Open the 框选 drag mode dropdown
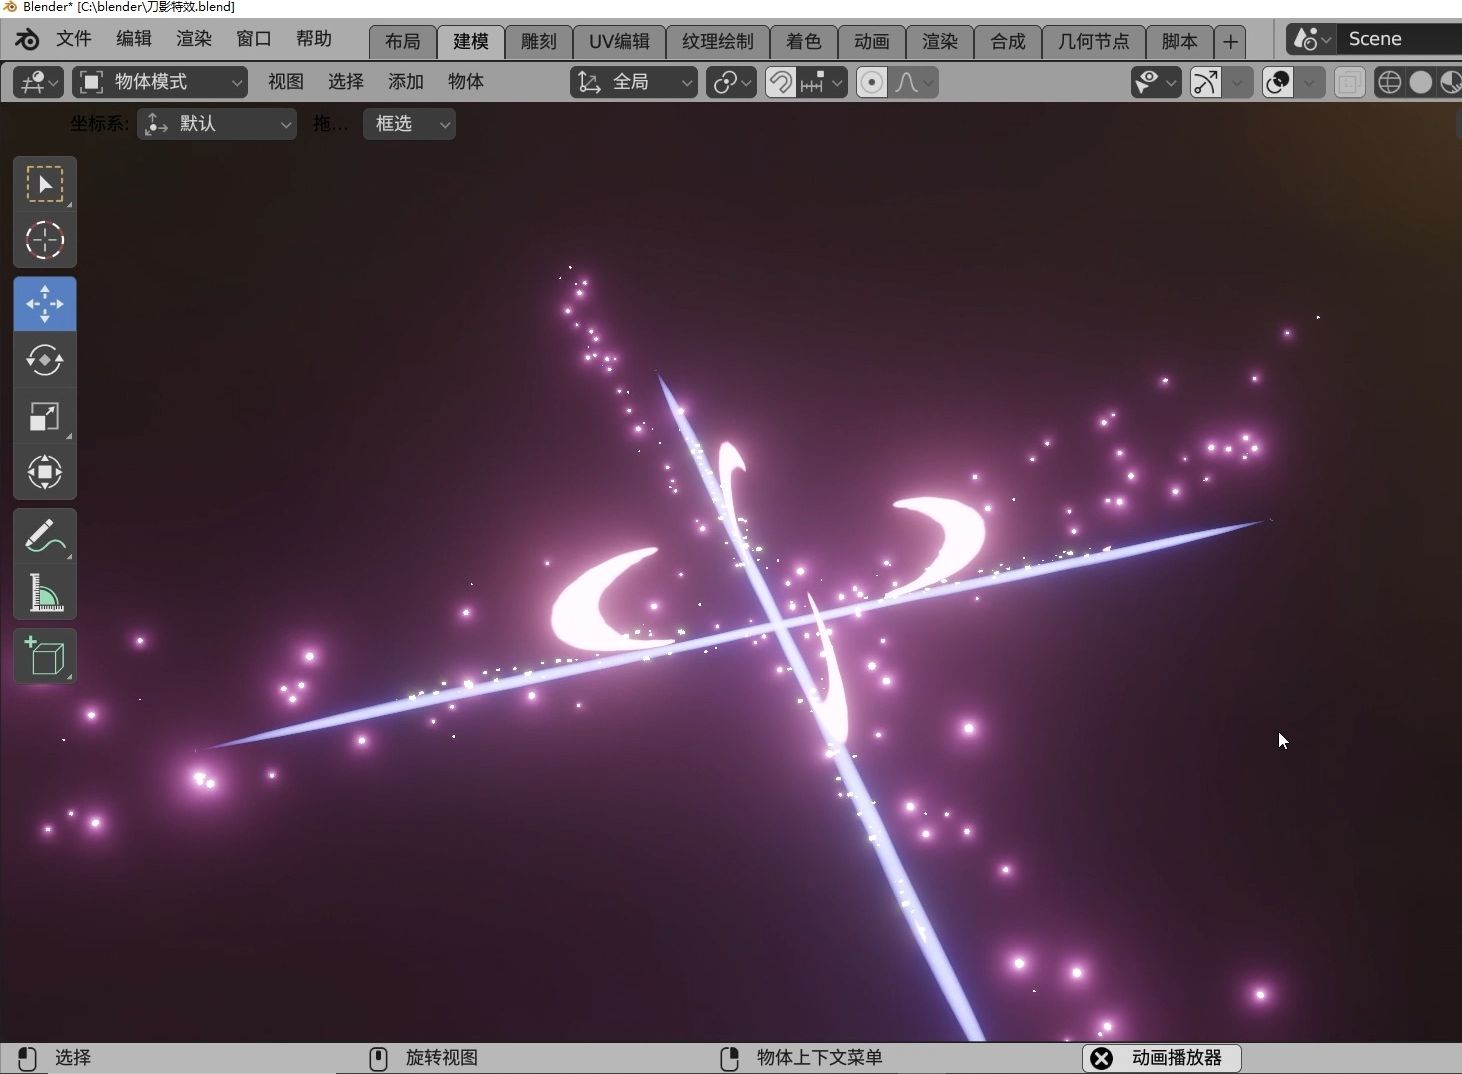 click(409, 124)
